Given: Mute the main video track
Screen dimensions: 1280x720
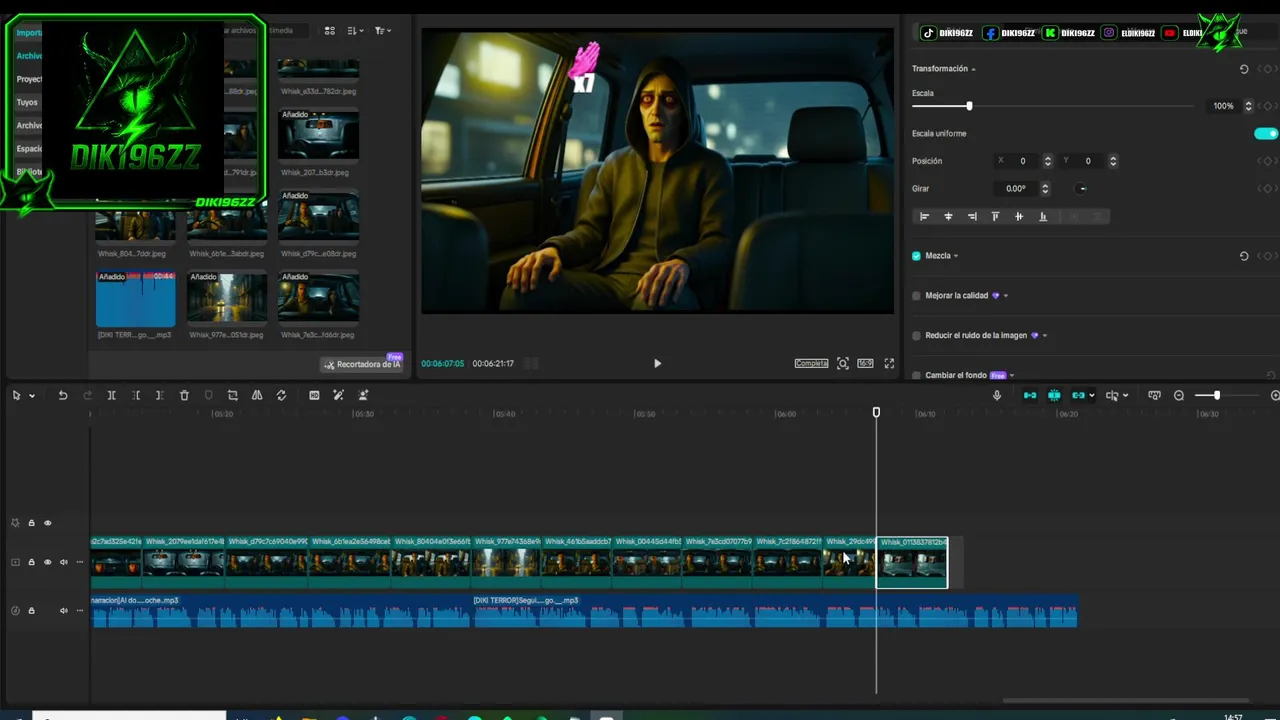Looking at the screenshot, I should tap(63, 562).
